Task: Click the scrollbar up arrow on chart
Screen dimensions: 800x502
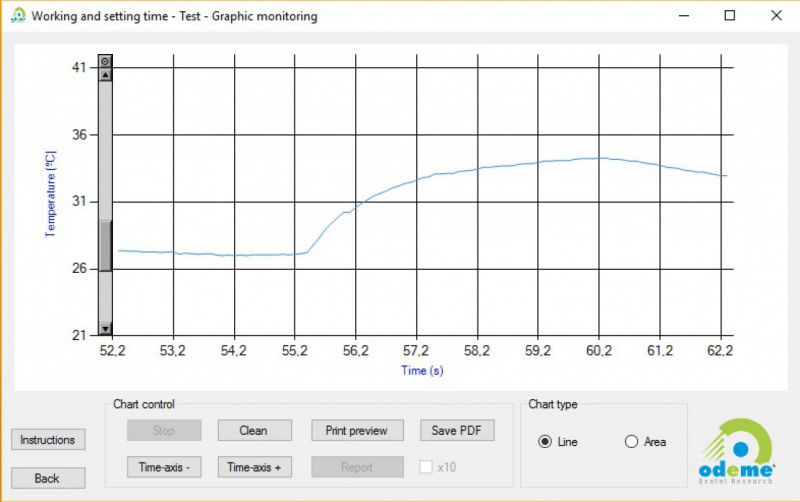Action: point(105,74)
